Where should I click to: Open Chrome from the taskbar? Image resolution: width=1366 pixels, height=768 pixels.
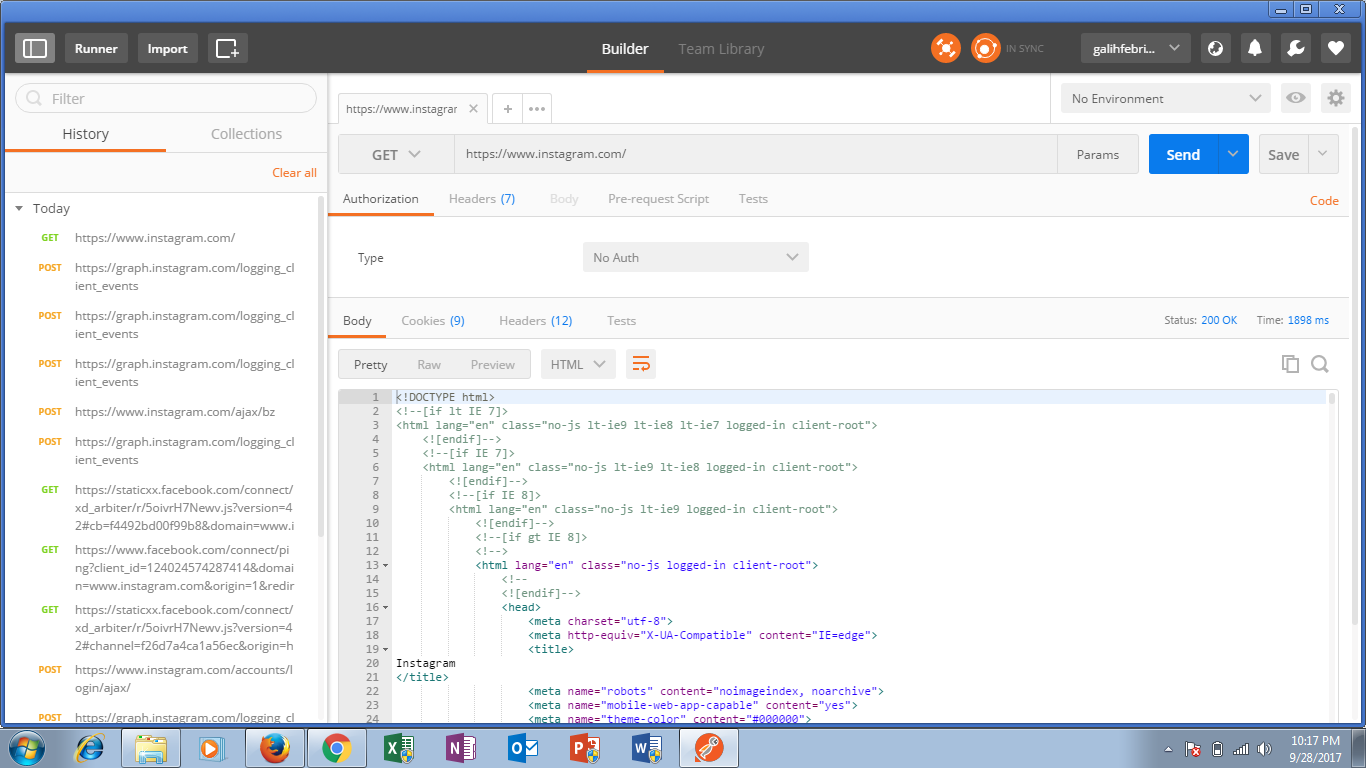coord(337,747)
